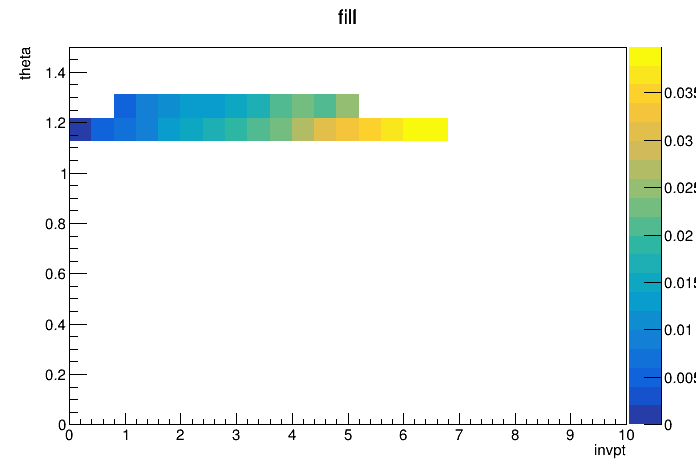Select the plot title "fill"
The width and height of the screenshot is (696, 472).
tap(347, 17)
